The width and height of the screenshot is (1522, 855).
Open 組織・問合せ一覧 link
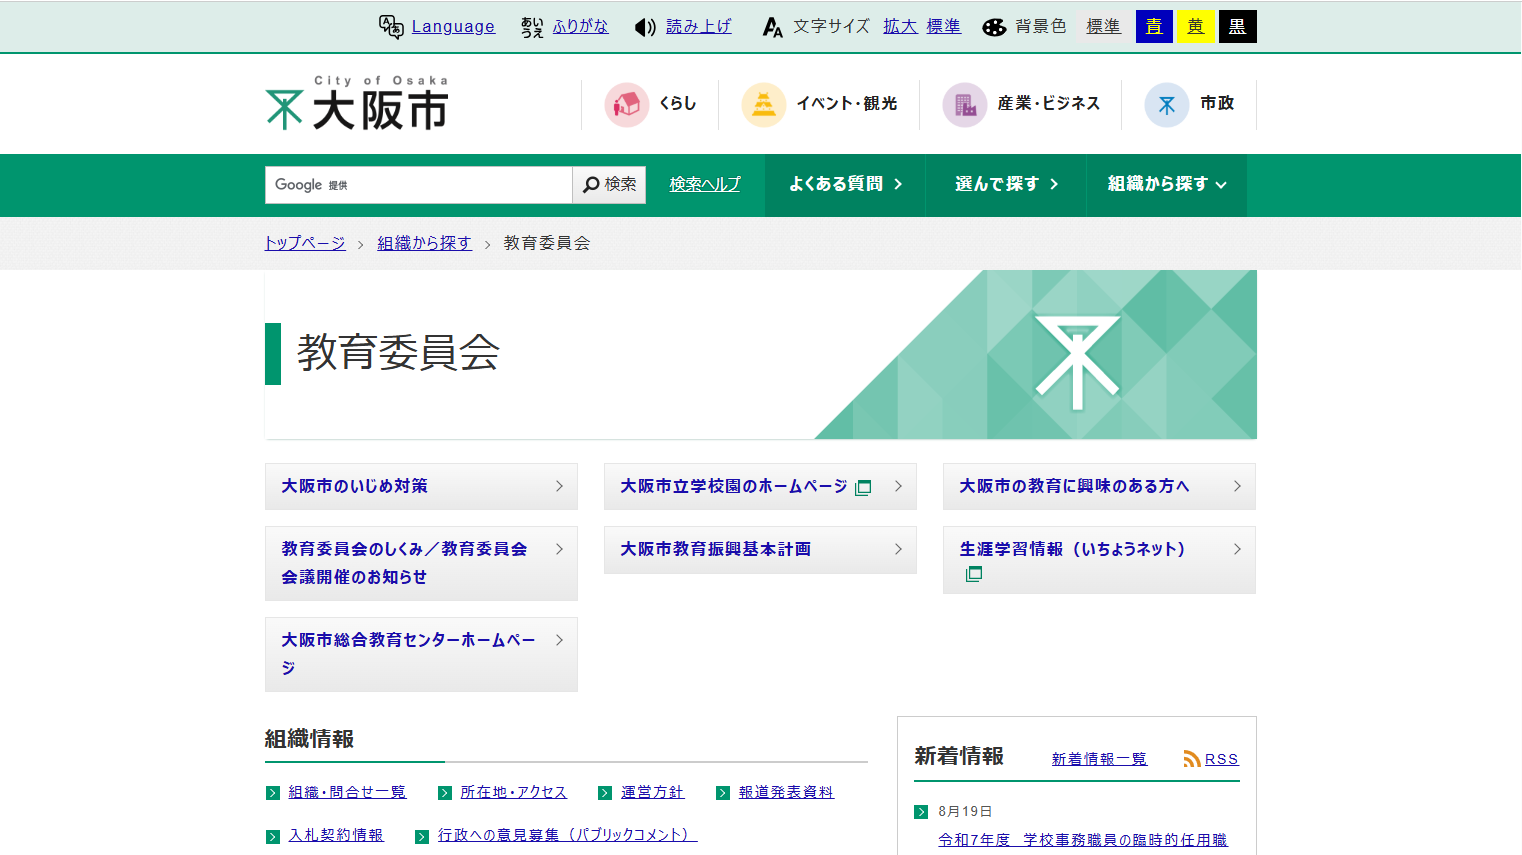coord(347,792)
